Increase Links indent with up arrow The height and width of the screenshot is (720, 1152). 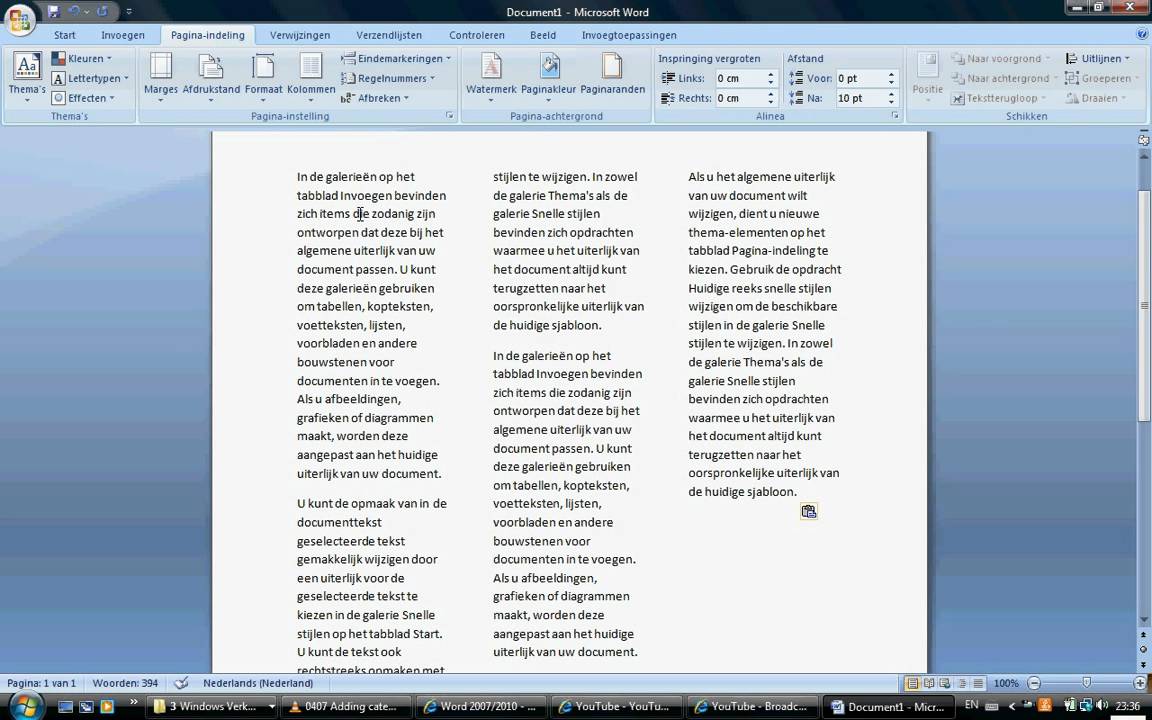tap(771, 74)
